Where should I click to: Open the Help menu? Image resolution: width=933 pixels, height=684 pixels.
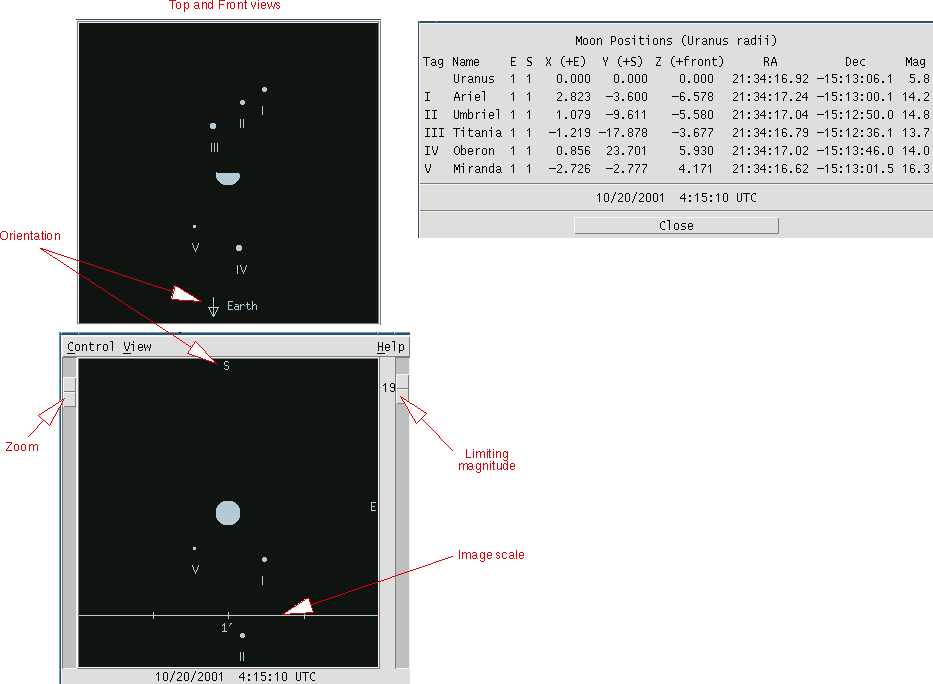[x=390, y=347]
